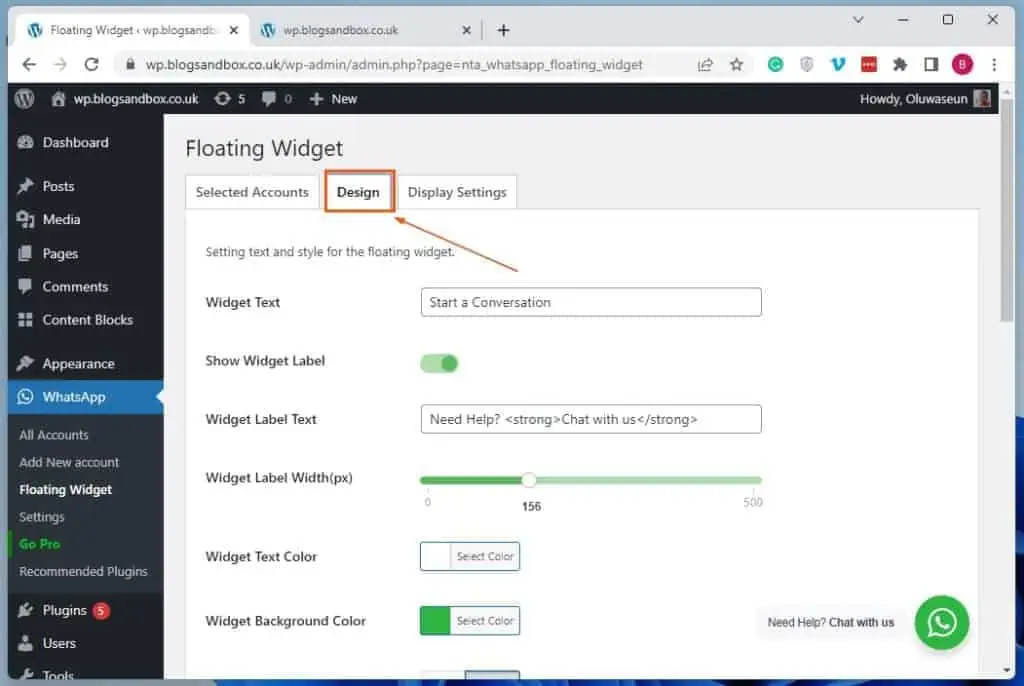This screenshot has height=686, width=1024.
Task: Click the Widget Label Width slider handle
Action: pyautogui.click(x=529, y=480)
